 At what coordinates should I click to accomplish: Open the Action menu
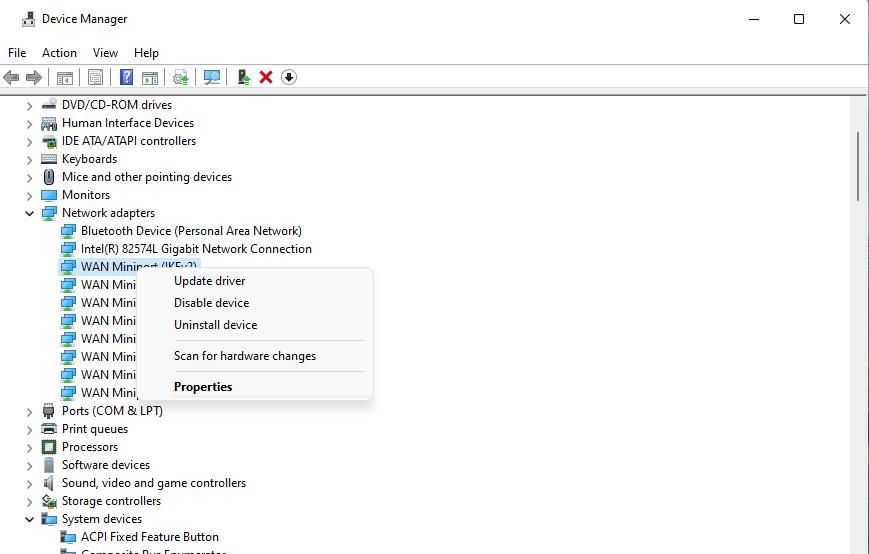(x=59, y=53)
